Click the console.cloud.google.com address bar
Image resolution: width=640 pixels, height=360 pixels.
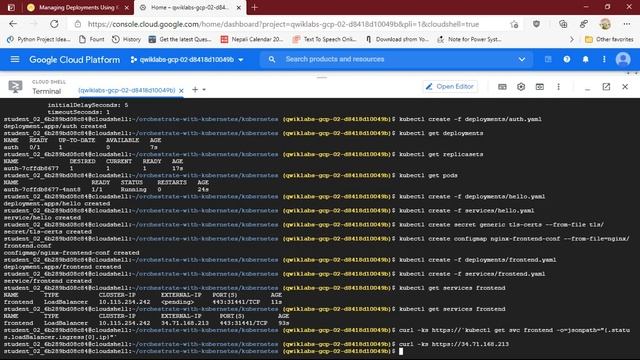[x=283, y=24]
